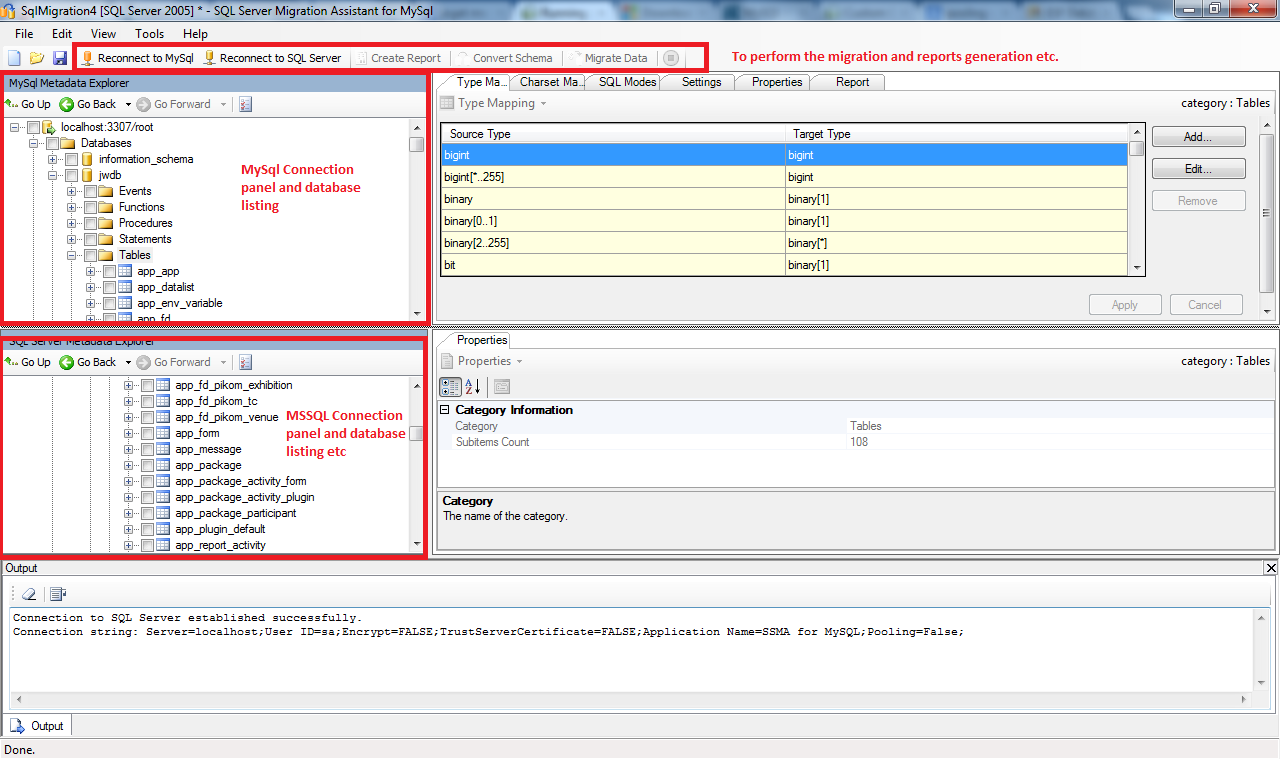The image size is (1280, 759).
Task: Select the binary[2..255] source type row
Action: click(x=612, y=243)
